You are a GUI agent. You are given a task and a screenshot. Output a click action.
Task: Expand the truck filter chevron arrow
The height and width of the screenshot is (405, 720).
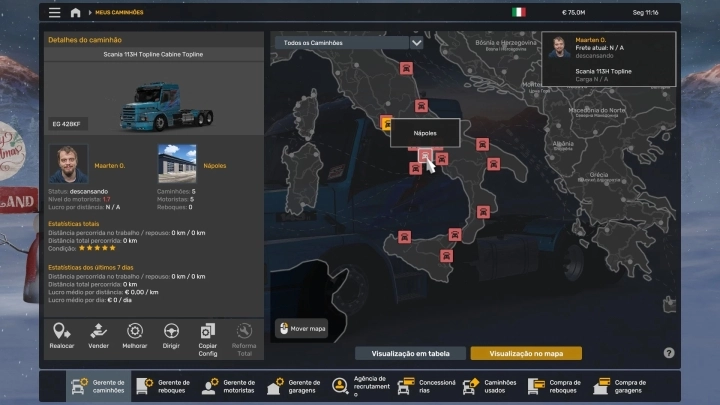tap(416, 43)
